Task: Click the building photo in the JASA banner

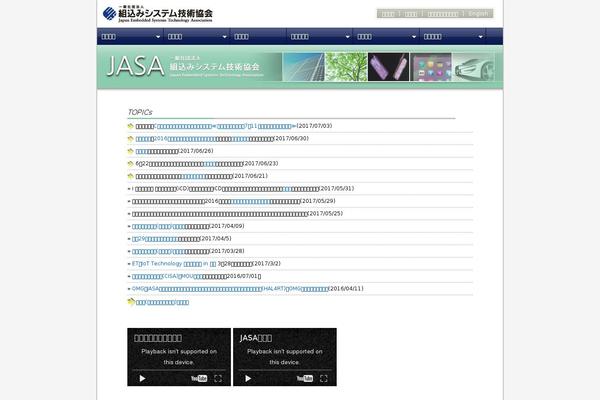Action: tap(303, 67)
